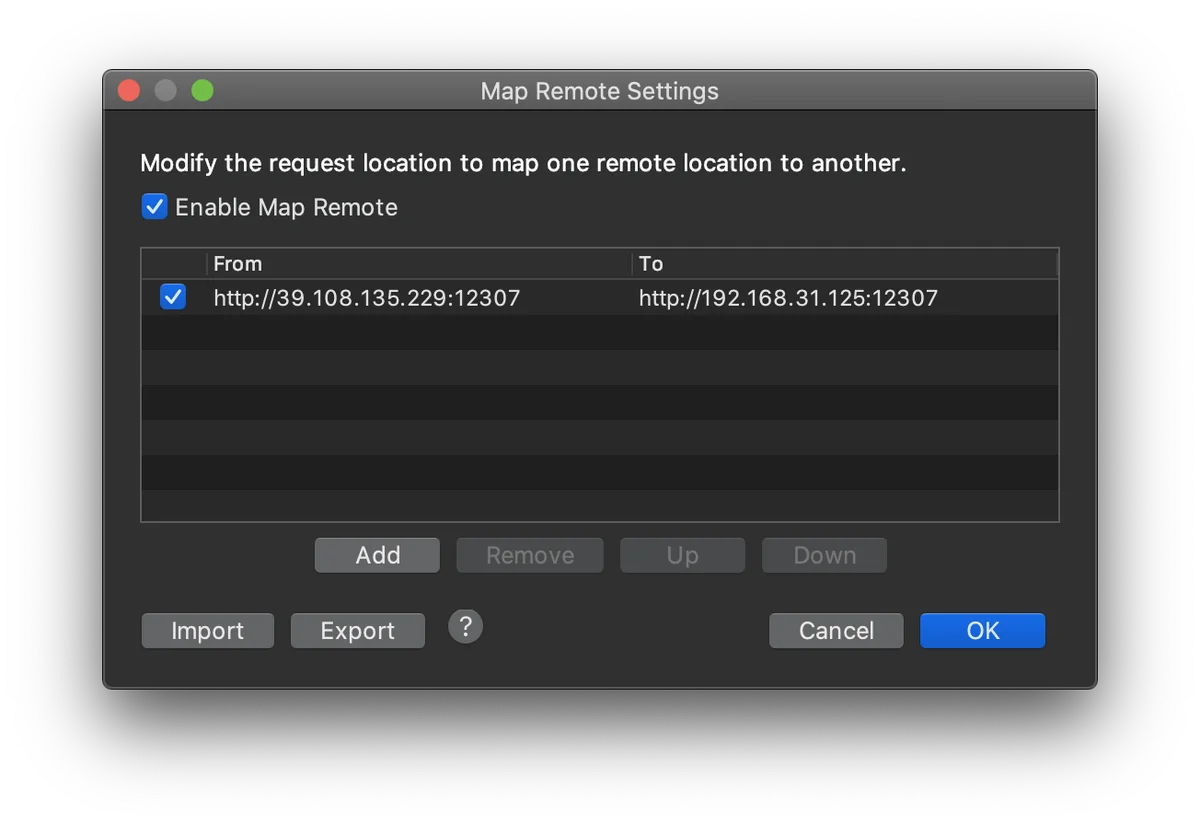Screen dimensions: 1200x825
Task: Select the http://192.168.31.125:12307 To entry
Action: pyautogui.click(x=788, y=298)
